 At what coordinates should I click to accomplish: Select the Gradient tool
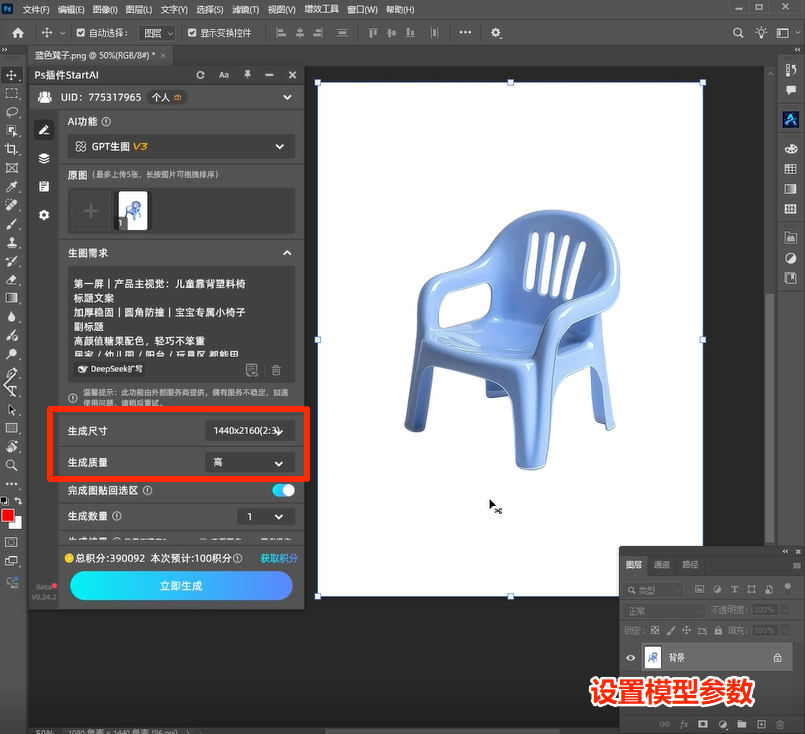11,298
